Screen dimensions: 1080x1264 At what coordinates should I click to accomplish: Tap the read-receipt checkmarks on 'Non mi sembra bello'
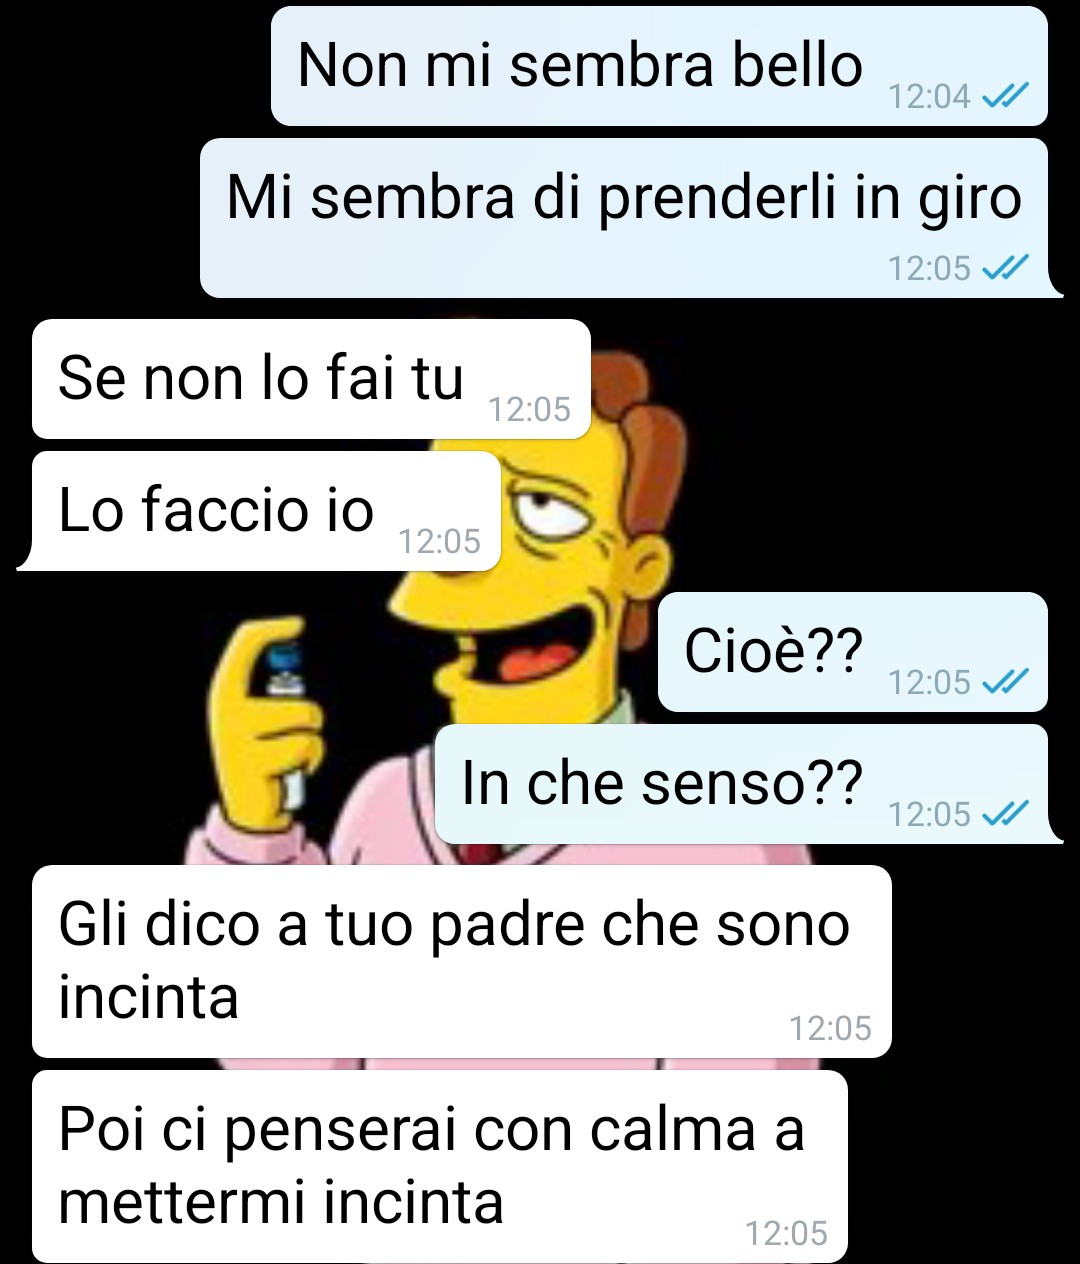1005,96
